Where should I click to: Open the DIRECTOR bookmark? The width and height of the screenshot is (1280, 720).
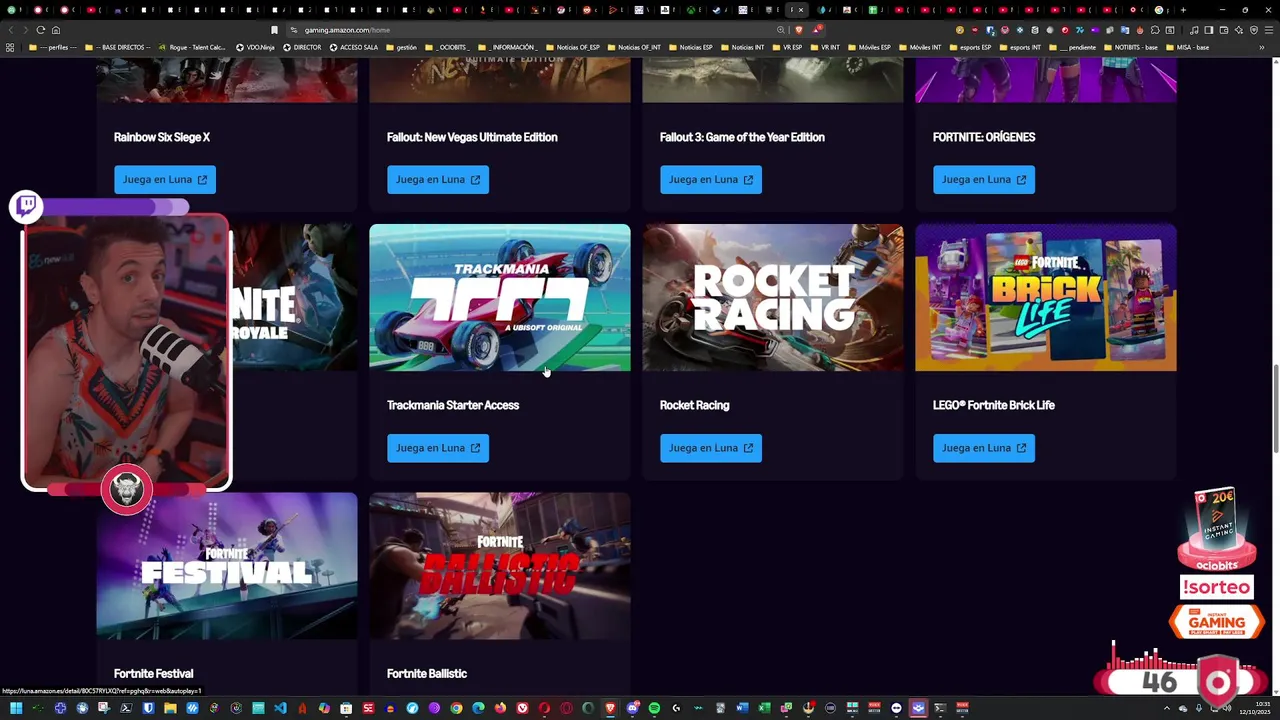(x=302, y=47)
